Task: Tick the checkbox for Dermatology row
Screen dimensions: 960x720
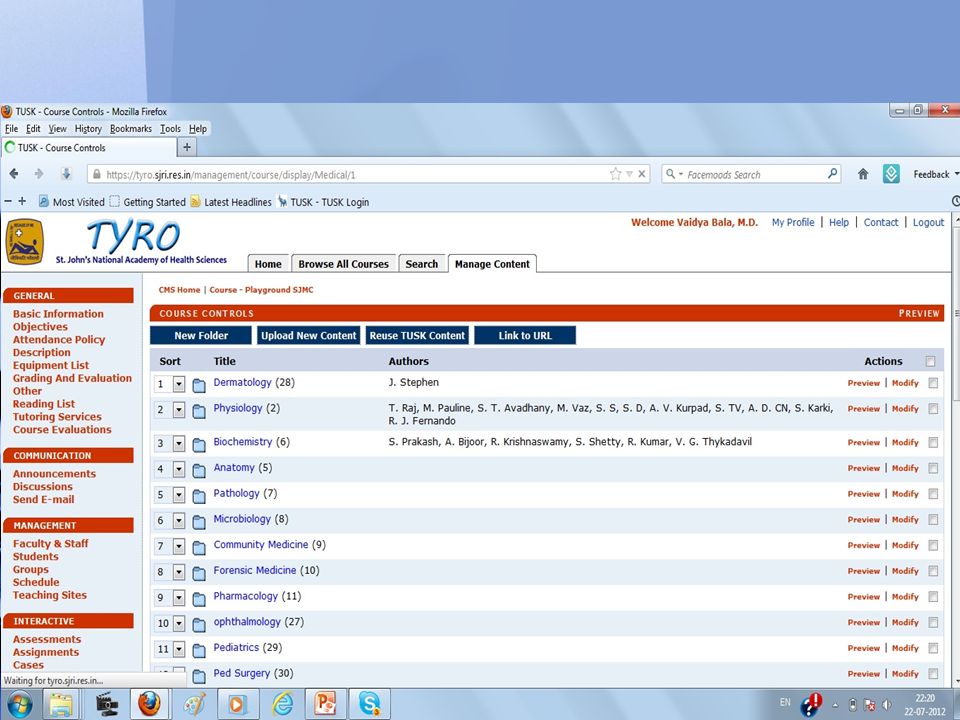Action: click(x=933, y=383)
